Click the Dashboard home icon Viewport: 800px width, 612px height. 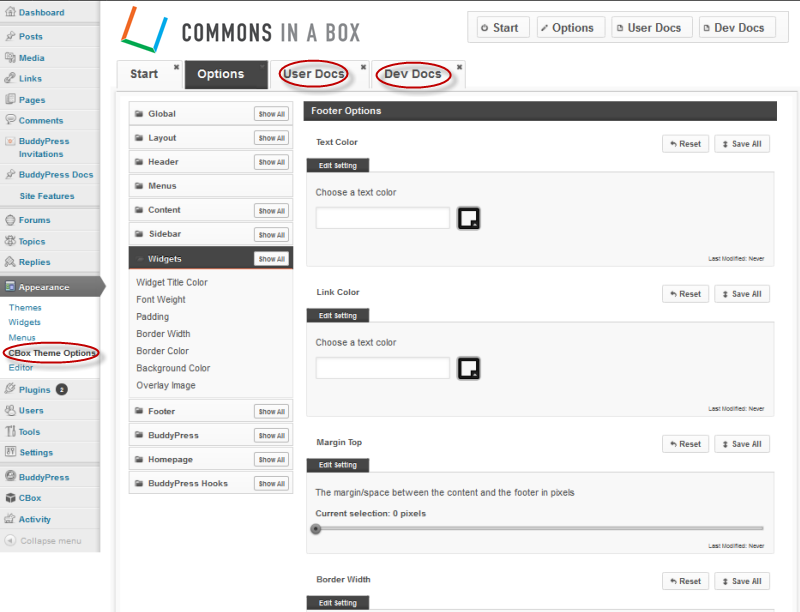10,12
